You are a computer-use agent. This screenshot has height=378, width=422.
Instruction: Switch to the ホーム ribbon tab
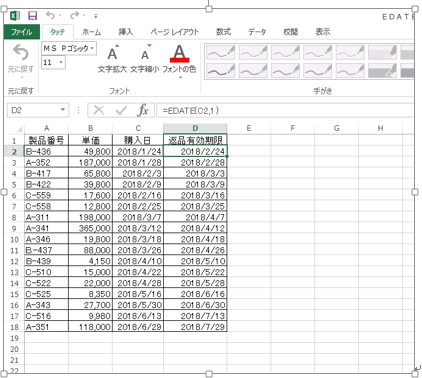point(91,32)
